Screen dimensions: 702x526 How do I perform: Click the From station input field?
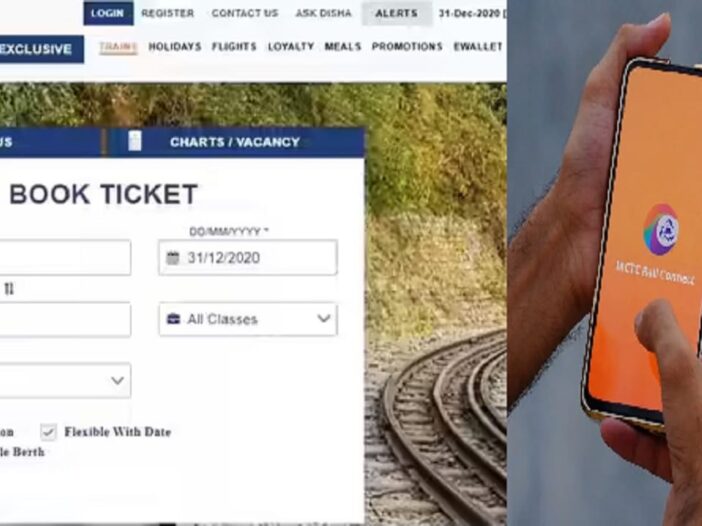click(x=65, y=258)
